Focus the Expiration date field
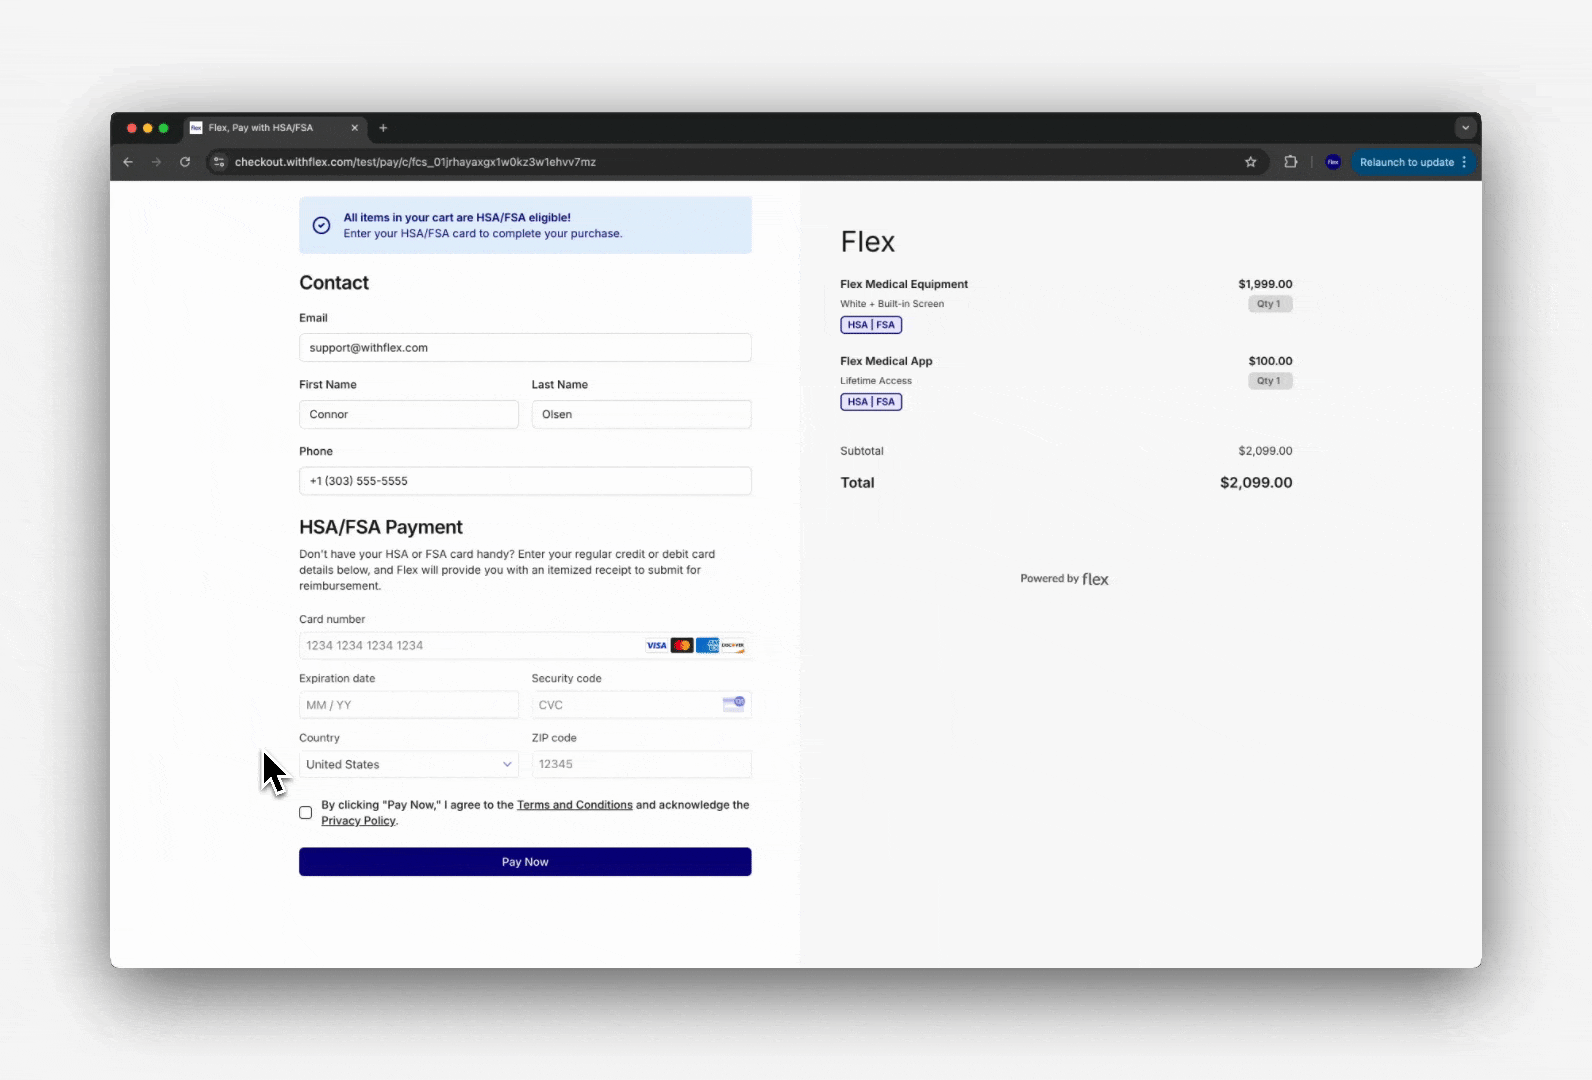This screenshot has height=1080, width=1592. 409,705
